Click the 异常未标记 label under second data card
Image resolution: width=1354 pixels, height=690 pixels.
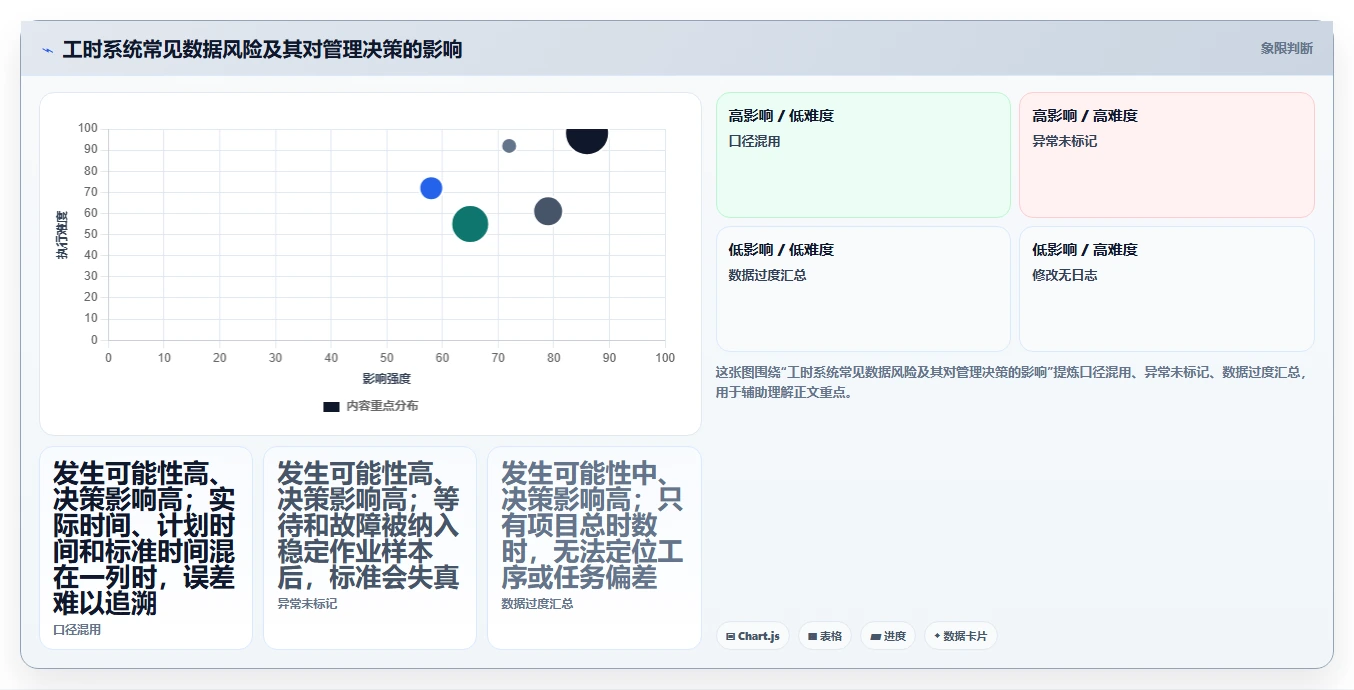307,604
